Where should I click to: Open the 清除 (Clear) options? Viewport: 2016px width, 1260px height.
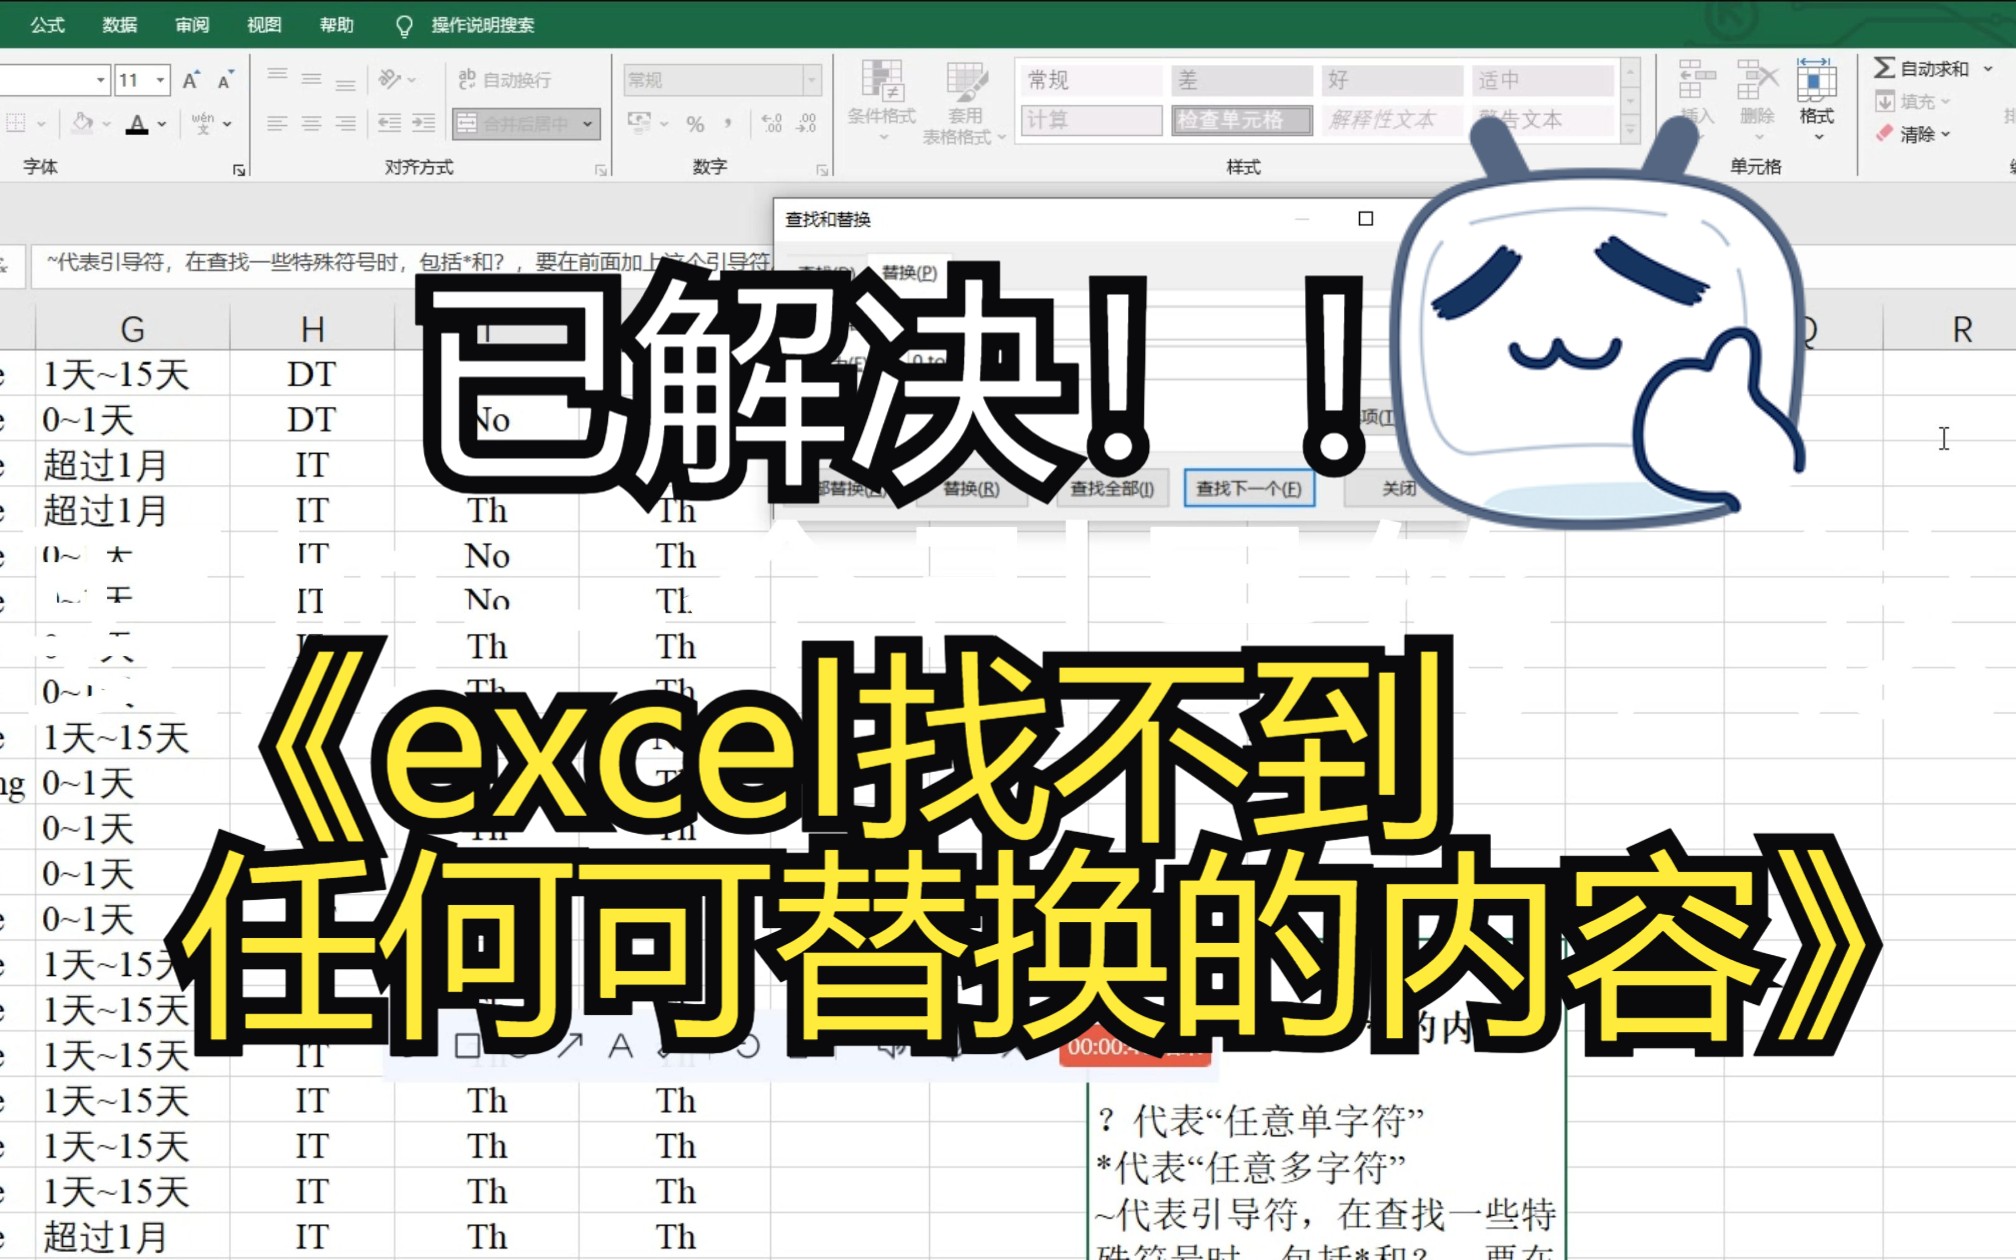(x=1917, y=133)
